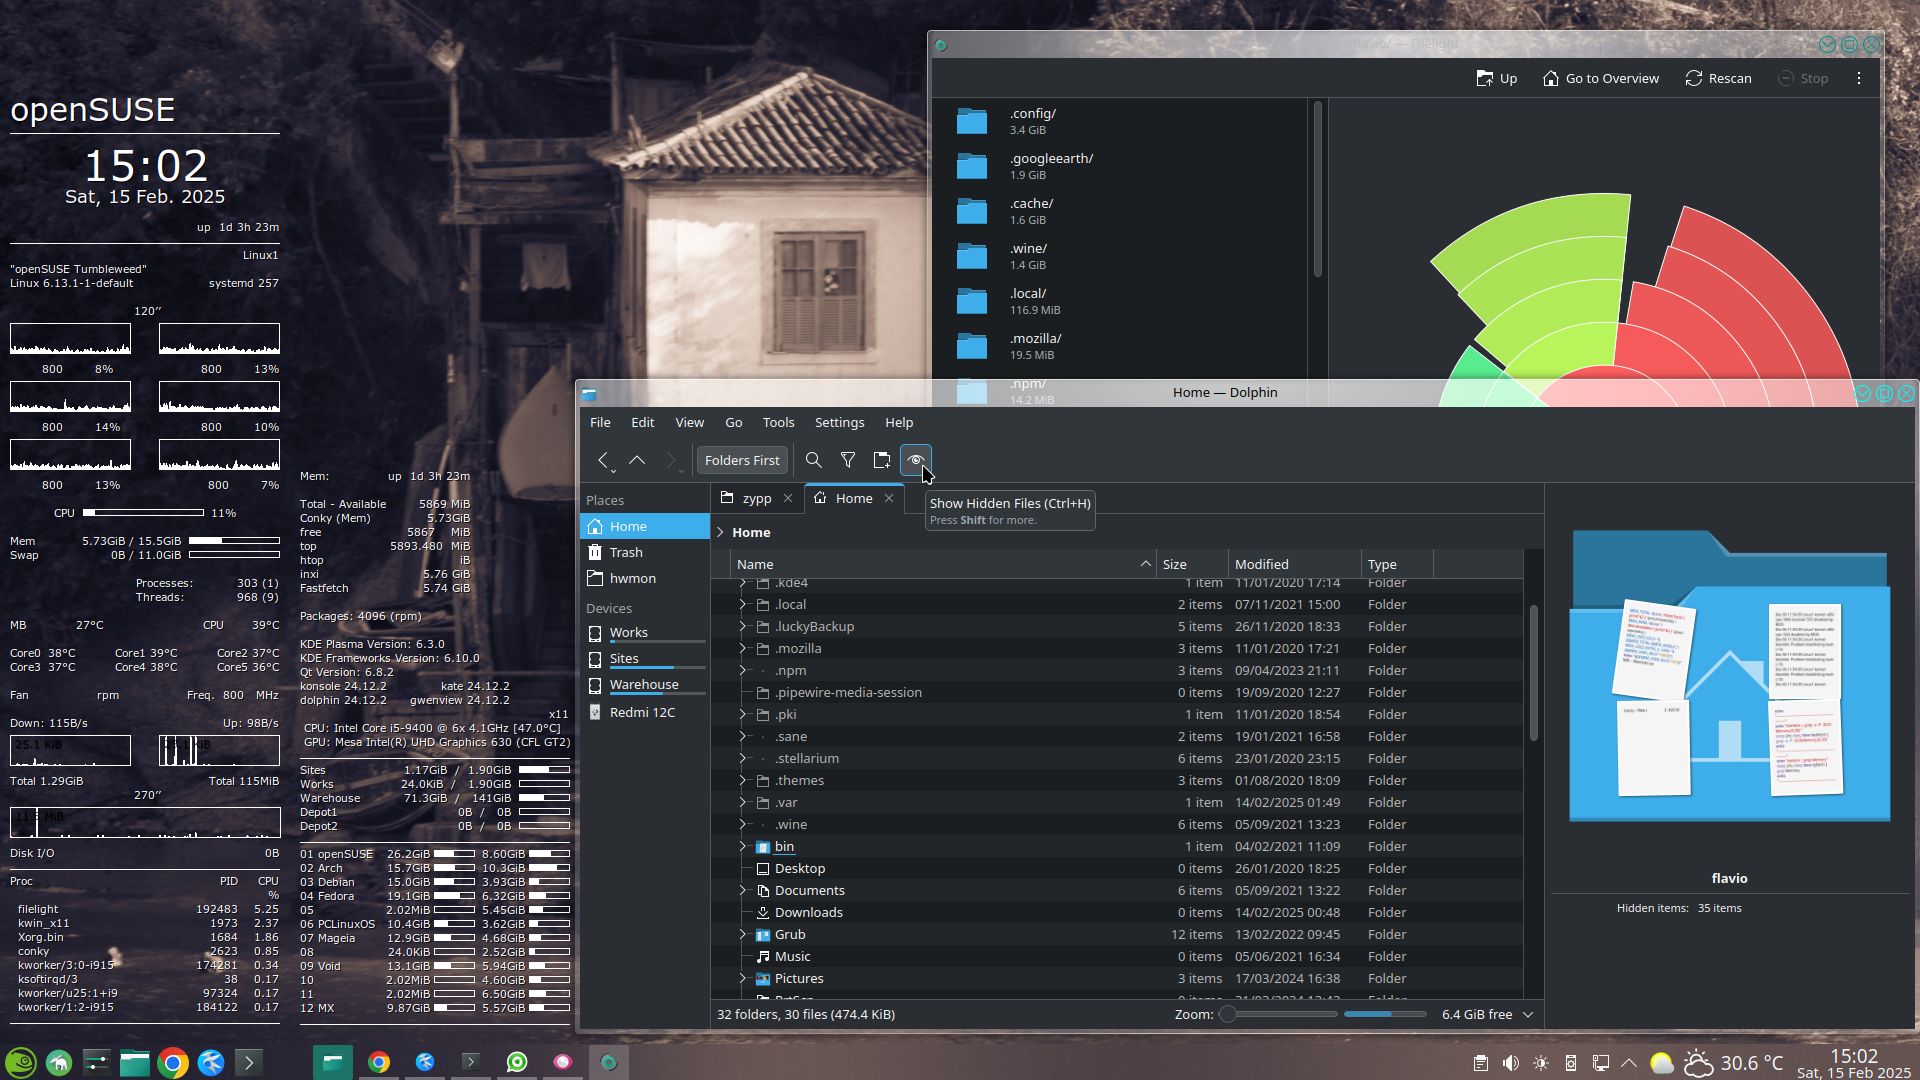Sort by the Name column header

tap(943, 564)
